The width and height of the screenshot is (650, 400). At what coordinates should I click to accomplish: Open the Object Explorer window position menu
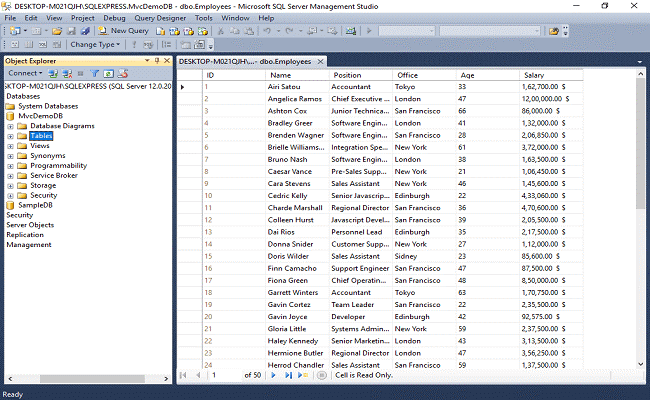147,61
